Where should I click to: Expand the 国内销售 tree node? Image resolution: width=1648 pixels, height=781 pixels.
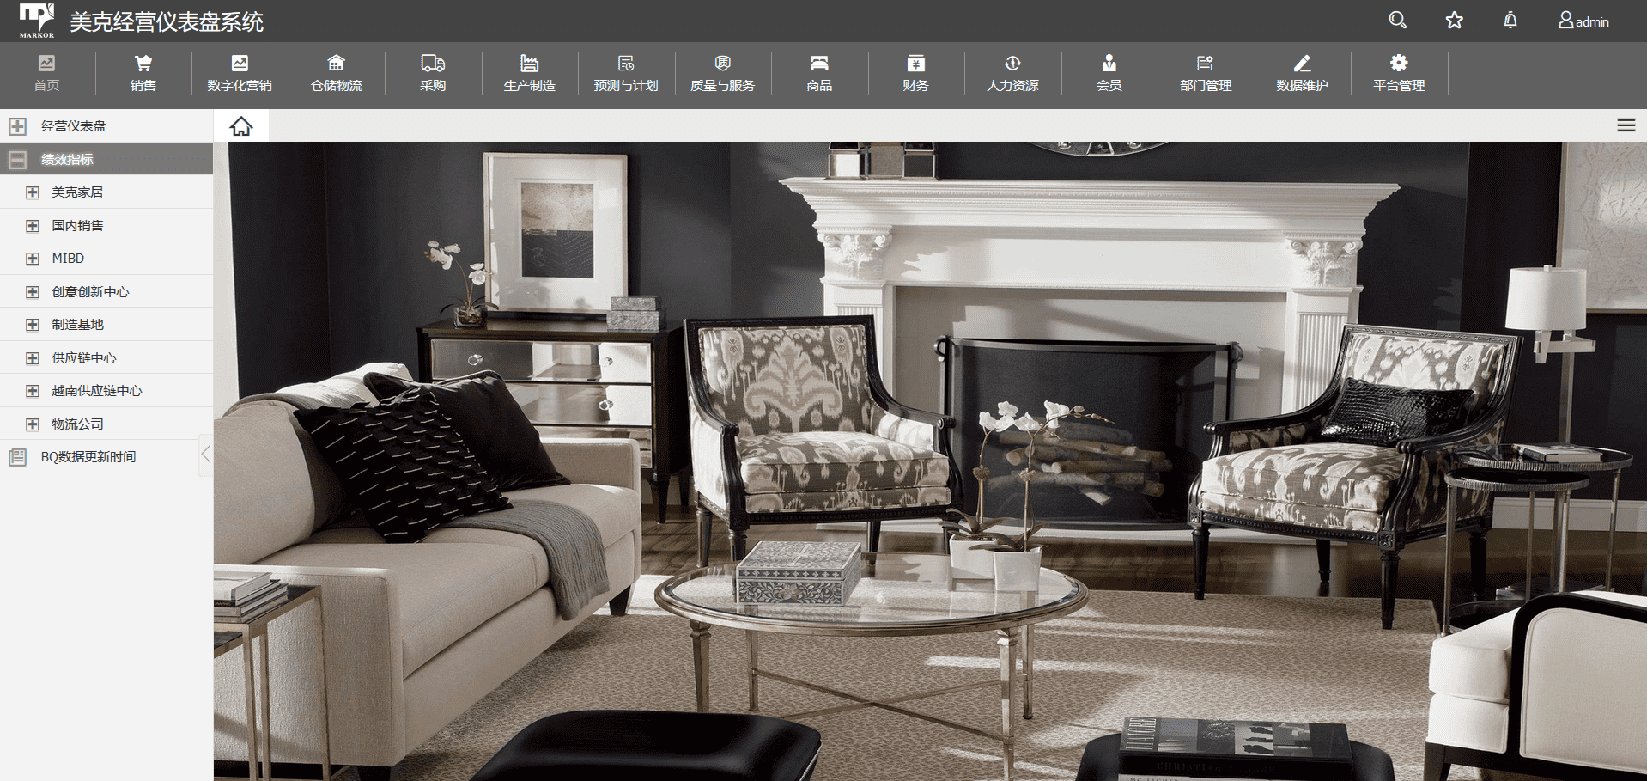pyautogui.click(x=33, y=226)
